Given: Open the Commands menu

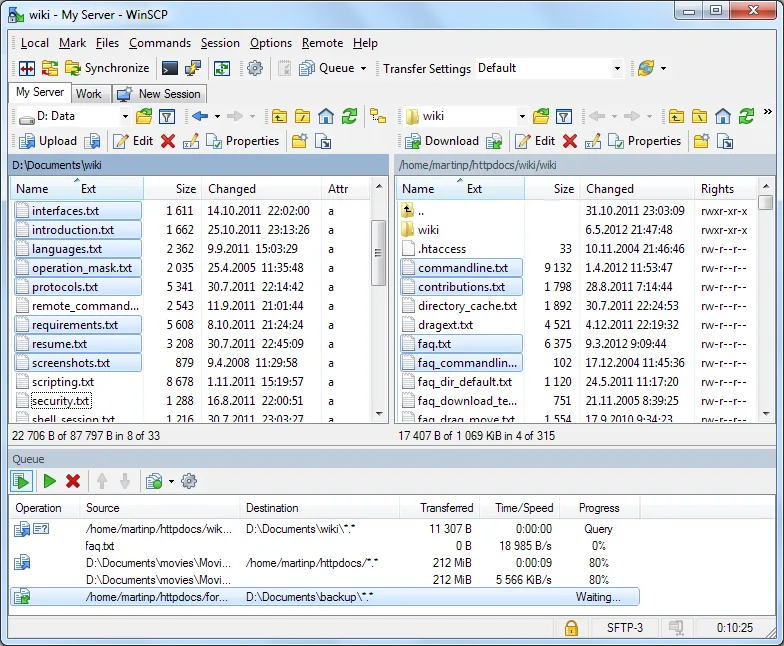Looking at the screenshot, I should [x=160, y=44].
